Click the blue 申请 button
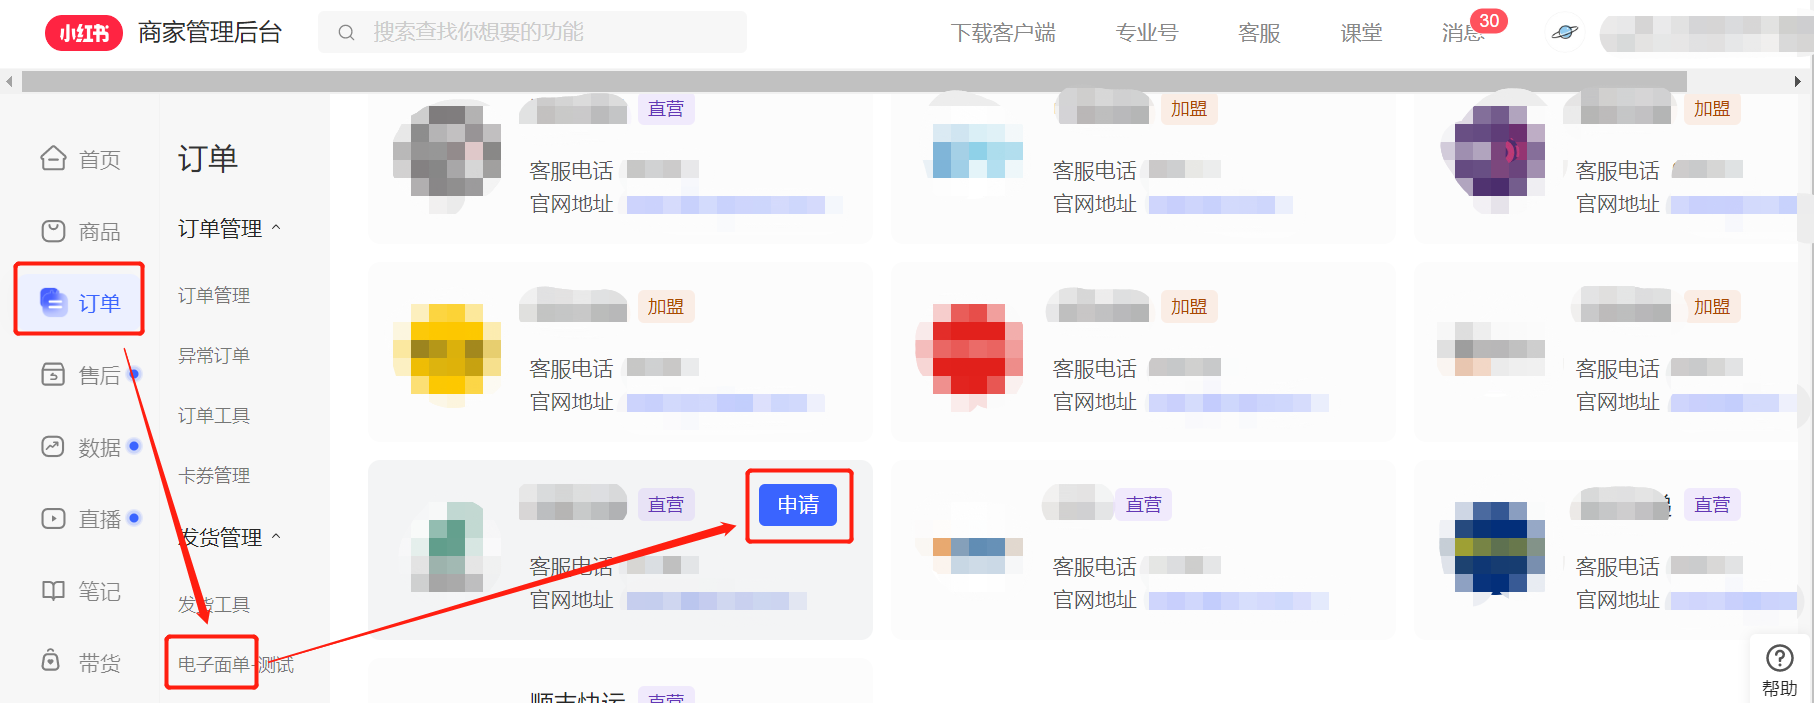 (x=798, y=505)
